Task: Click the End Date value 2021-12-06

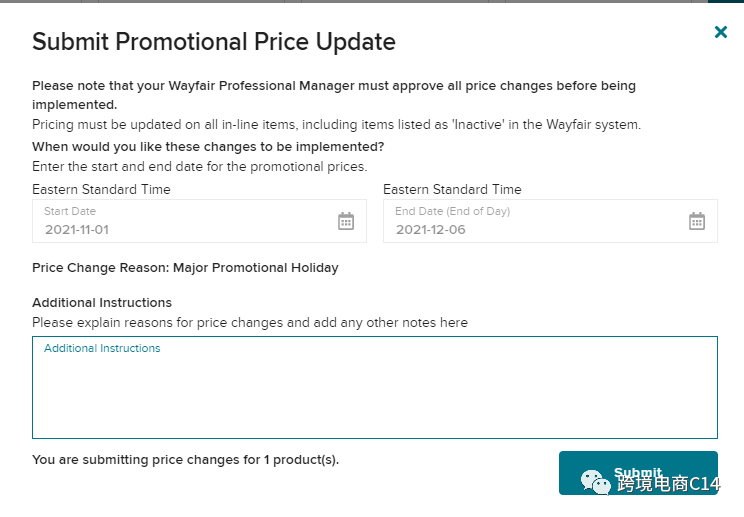Action: click(x=430, y=229)
